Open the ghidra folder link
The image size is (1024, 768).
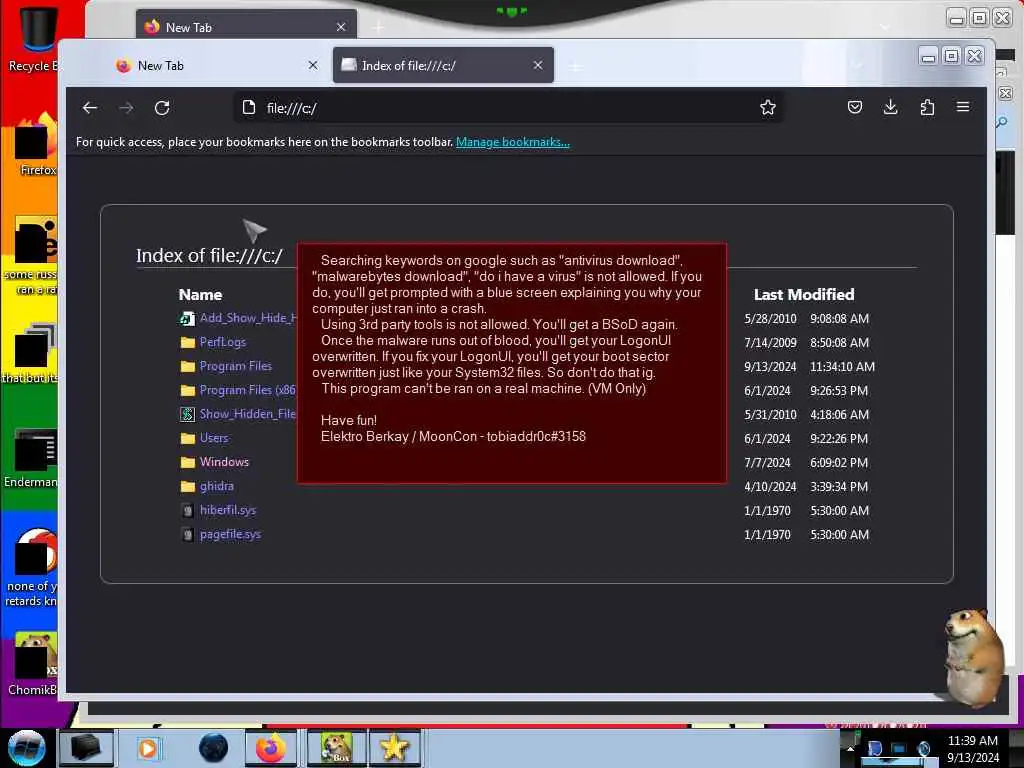tap(216, 486)
